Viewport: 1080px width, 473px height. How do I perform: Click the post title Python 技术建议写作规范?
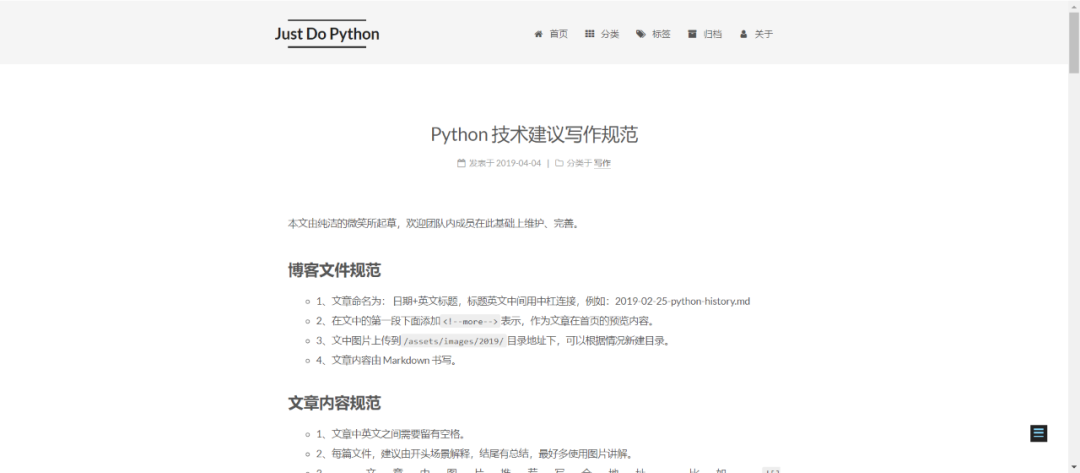click(x=534, y=134)
